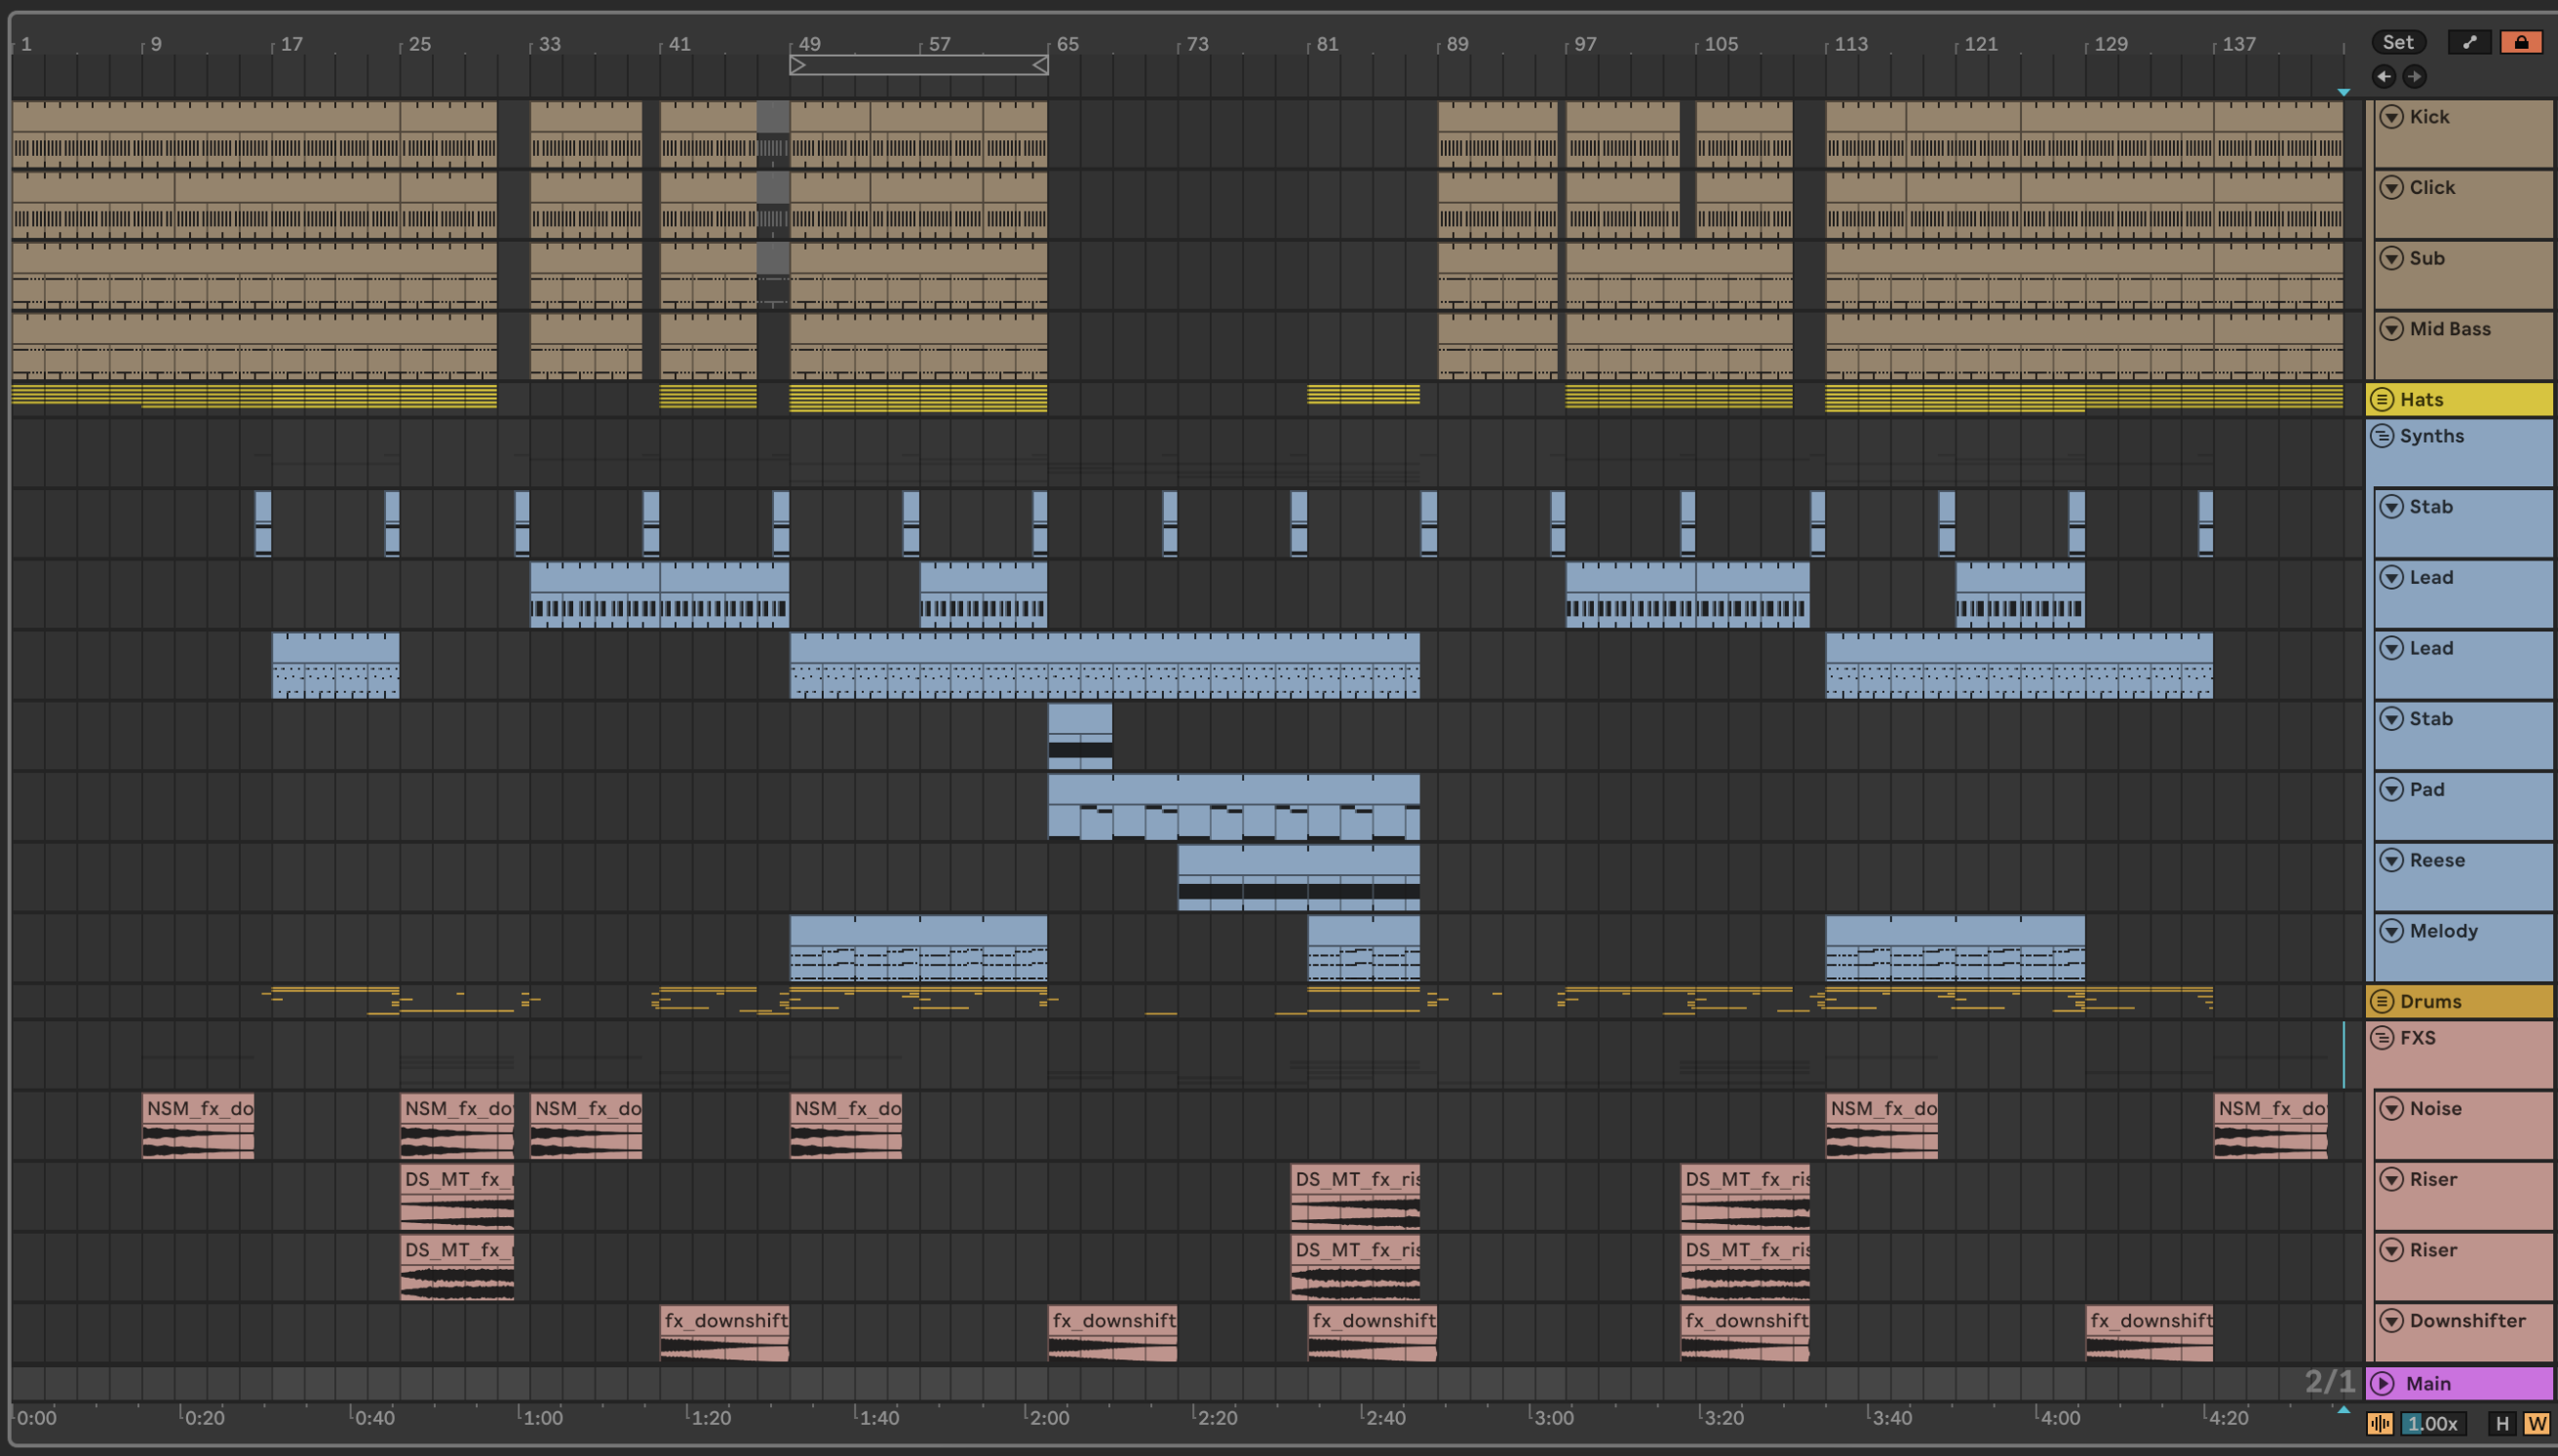Screen dimensions: 2558x1456
Task: Click the loop brace in timeline ruler
Action: pyautogui.click(x=918, y=65)
